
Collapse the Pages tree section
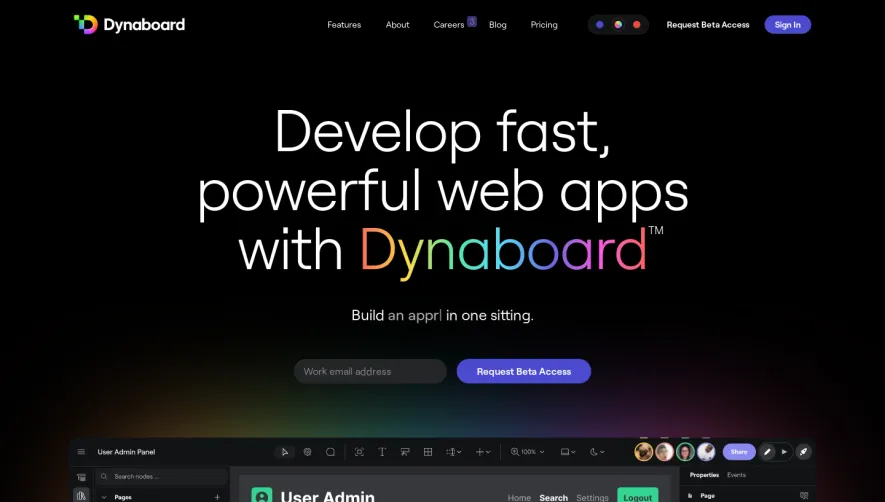click(104, 497)
